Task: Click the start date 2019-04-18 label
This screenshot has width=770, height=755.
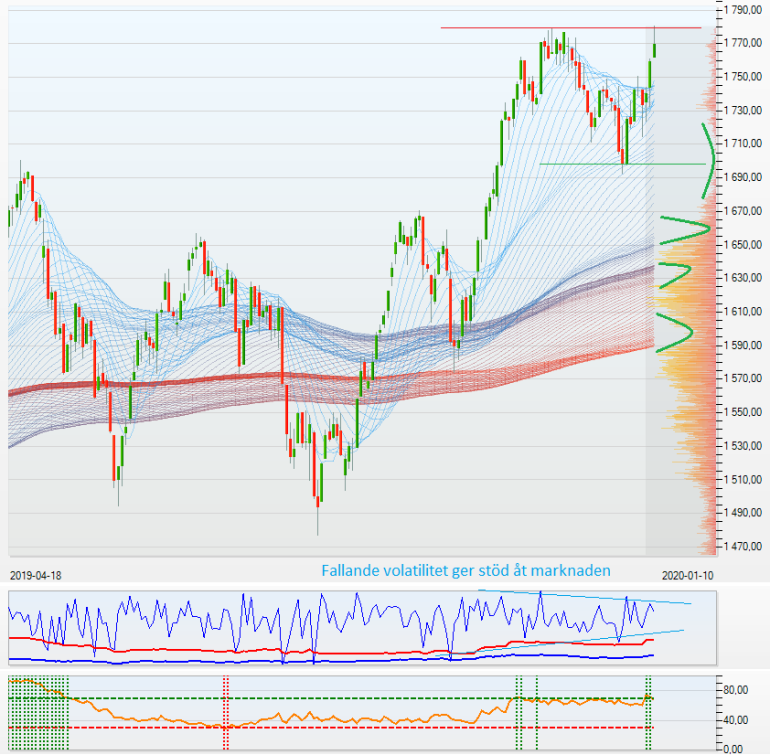Action: [x=36, y=576]
